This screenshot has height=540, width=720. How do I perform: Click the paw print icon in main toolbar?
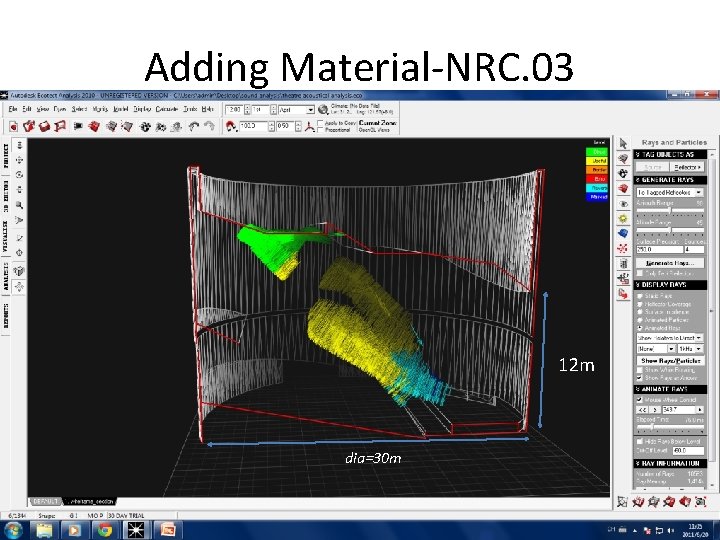point(145,126)
